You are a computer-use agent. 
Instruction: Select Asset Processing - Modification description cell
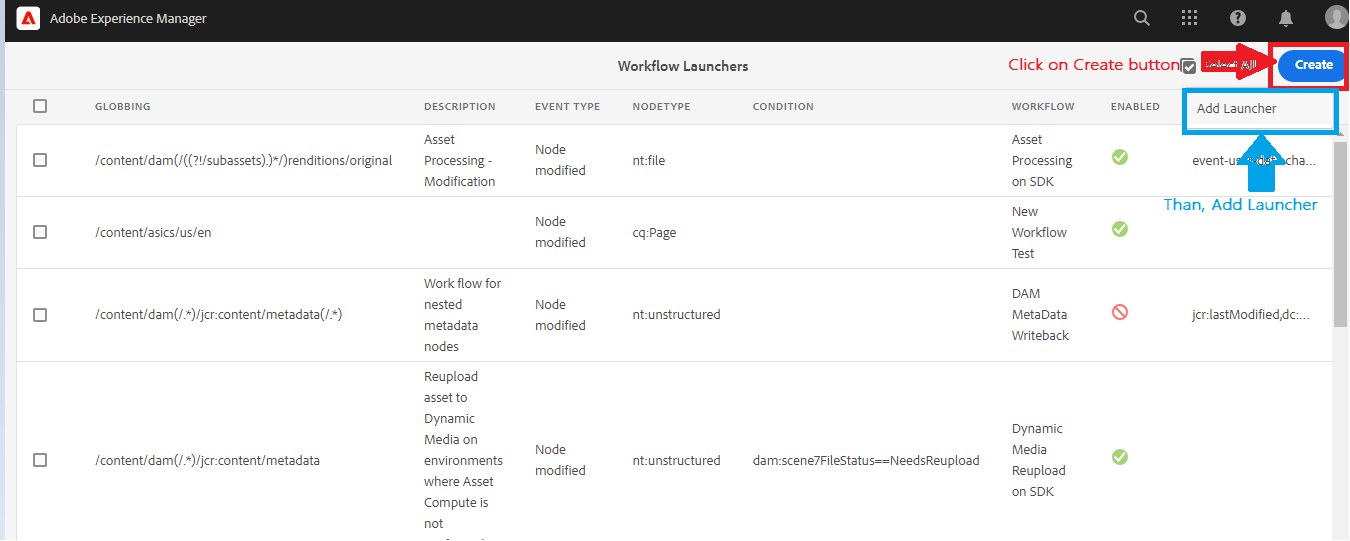[x=460, y=161]
